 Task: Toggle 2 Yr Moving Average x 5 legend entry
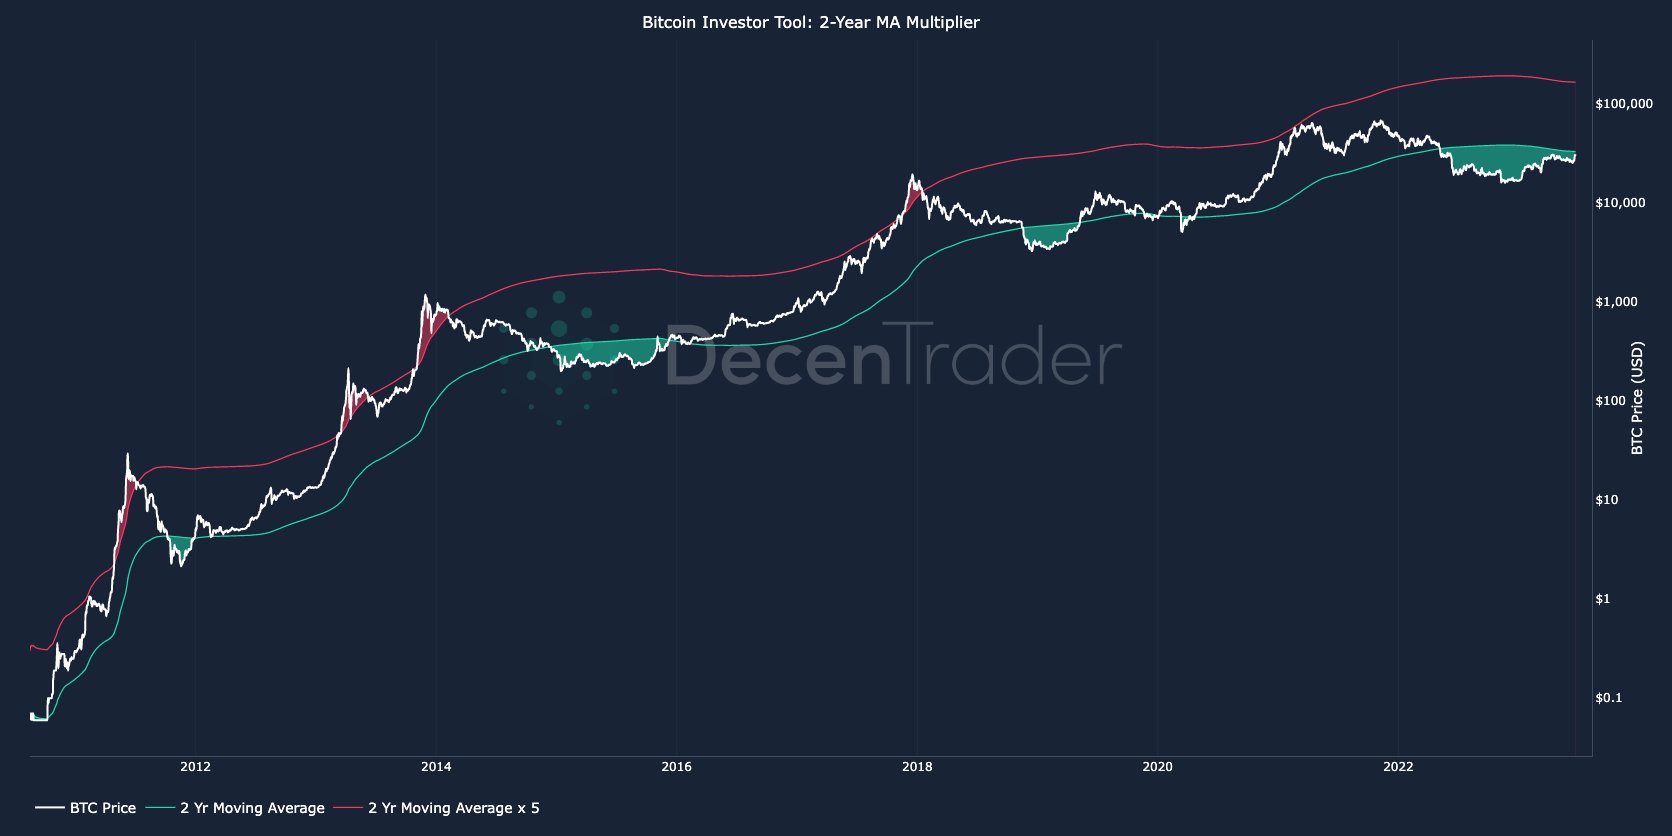click(x=453, y=808)
